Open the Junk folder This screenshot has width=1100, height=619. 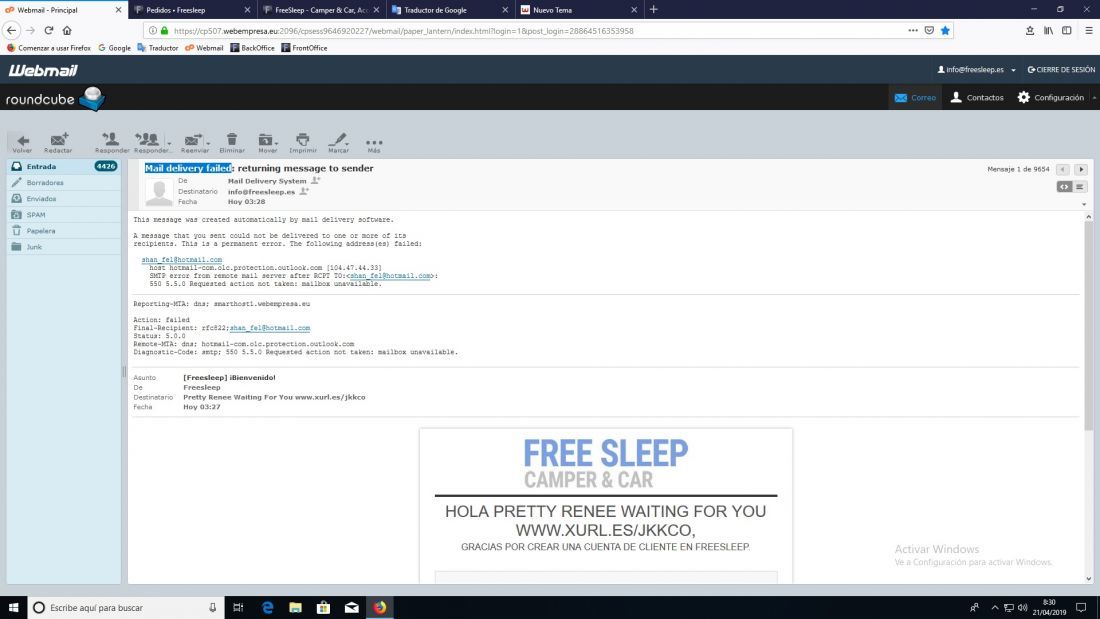click(x=63, y=247)
